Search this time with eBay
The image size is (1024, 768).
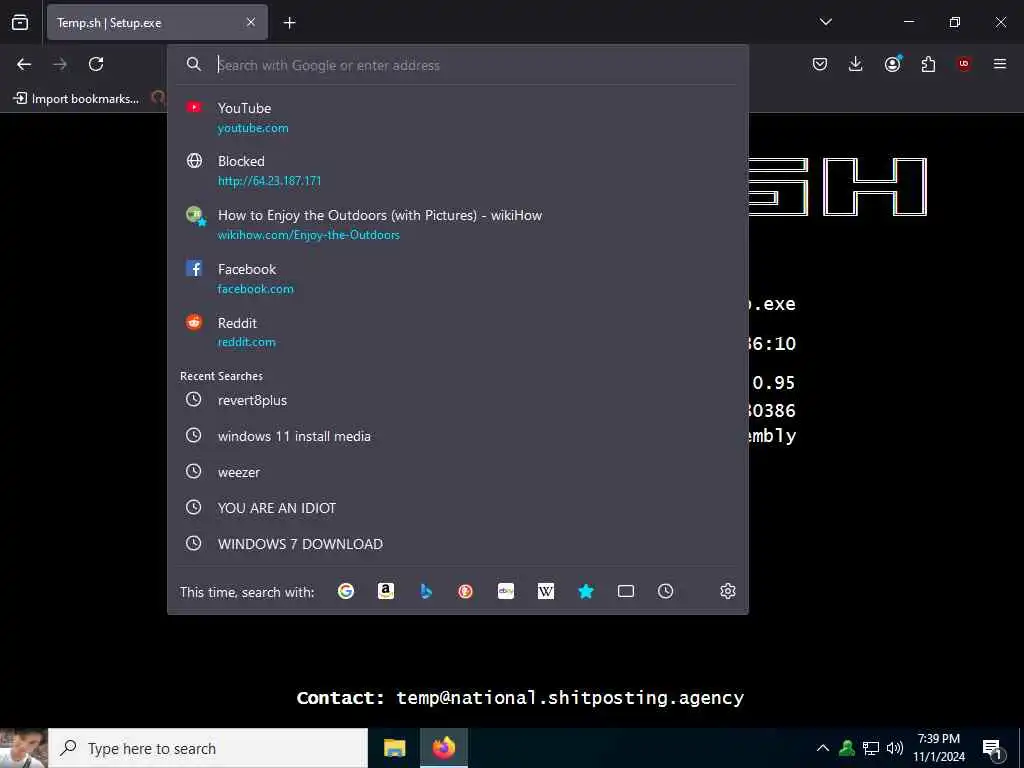tap(505, 591)
